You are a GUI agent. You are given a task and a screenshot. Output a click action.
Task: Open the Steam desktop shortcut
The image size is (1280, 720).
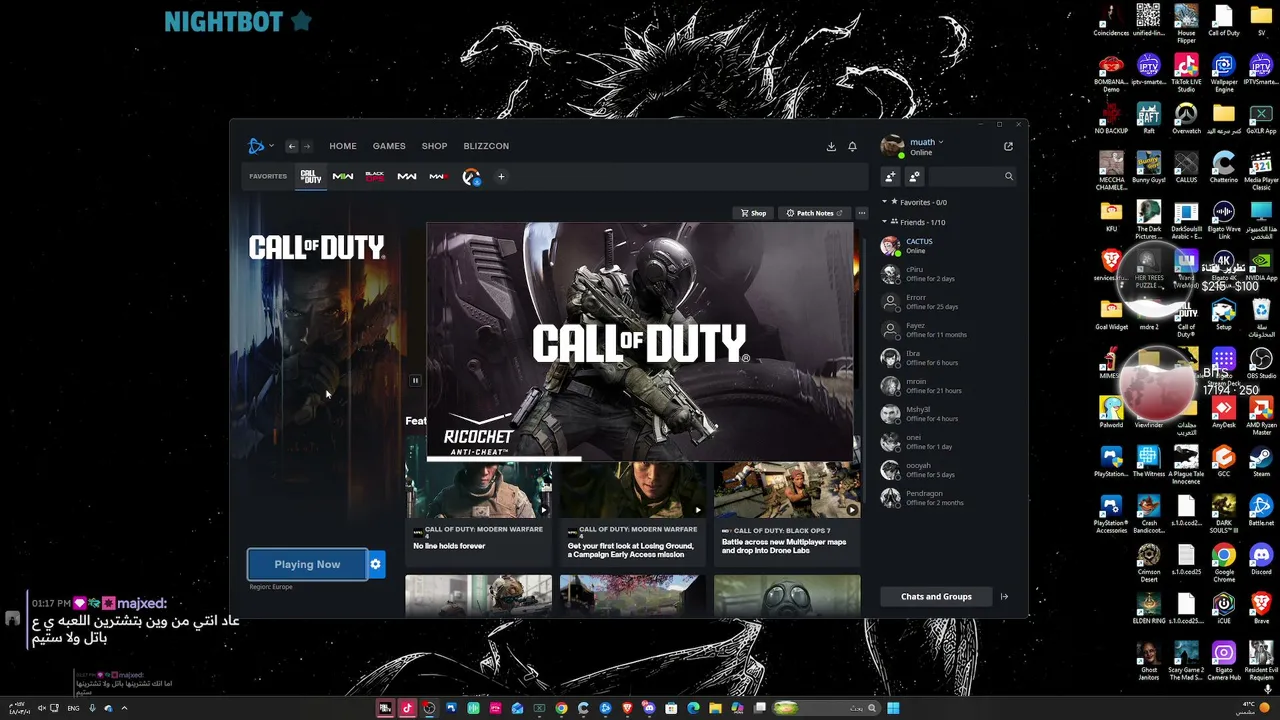point(1261,462)
